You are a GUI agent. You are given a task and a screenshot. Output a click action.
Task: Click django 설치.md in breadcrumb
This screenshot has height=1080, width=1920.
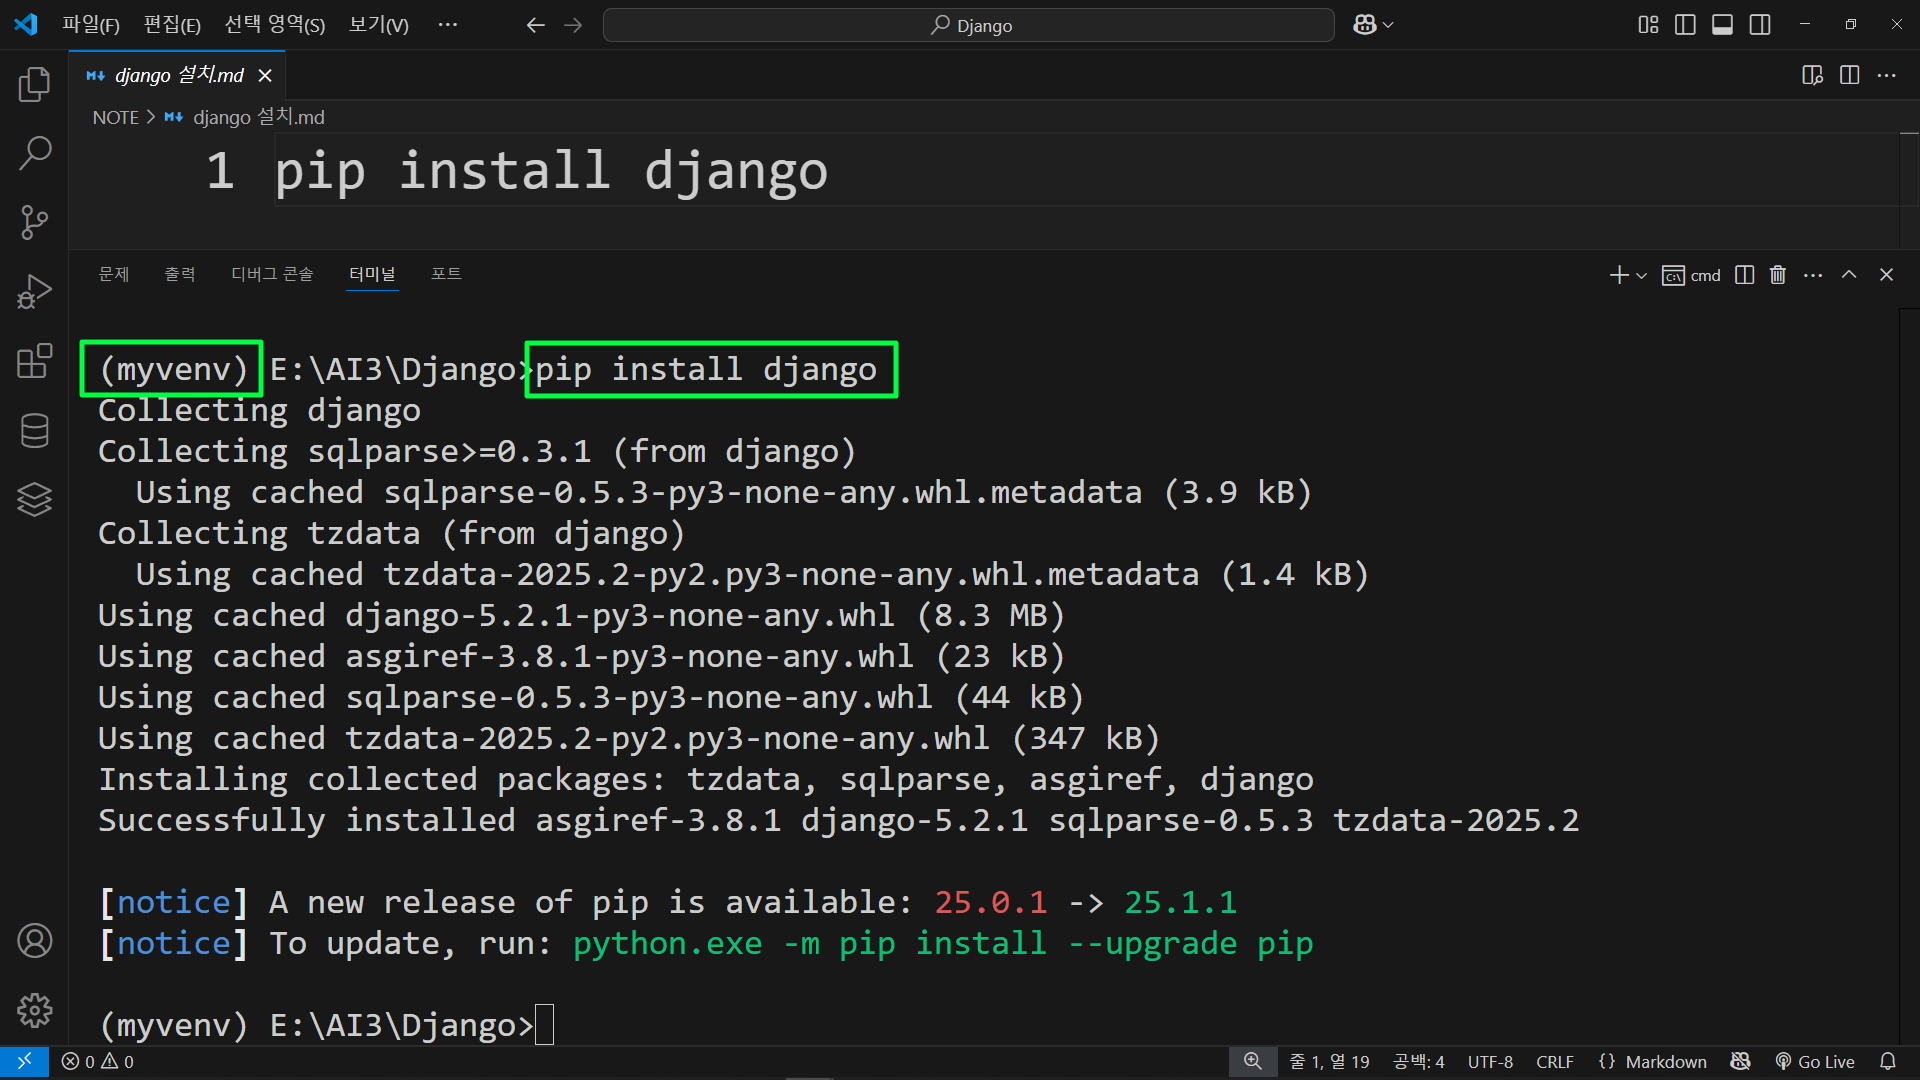click(x=258, y=118)
